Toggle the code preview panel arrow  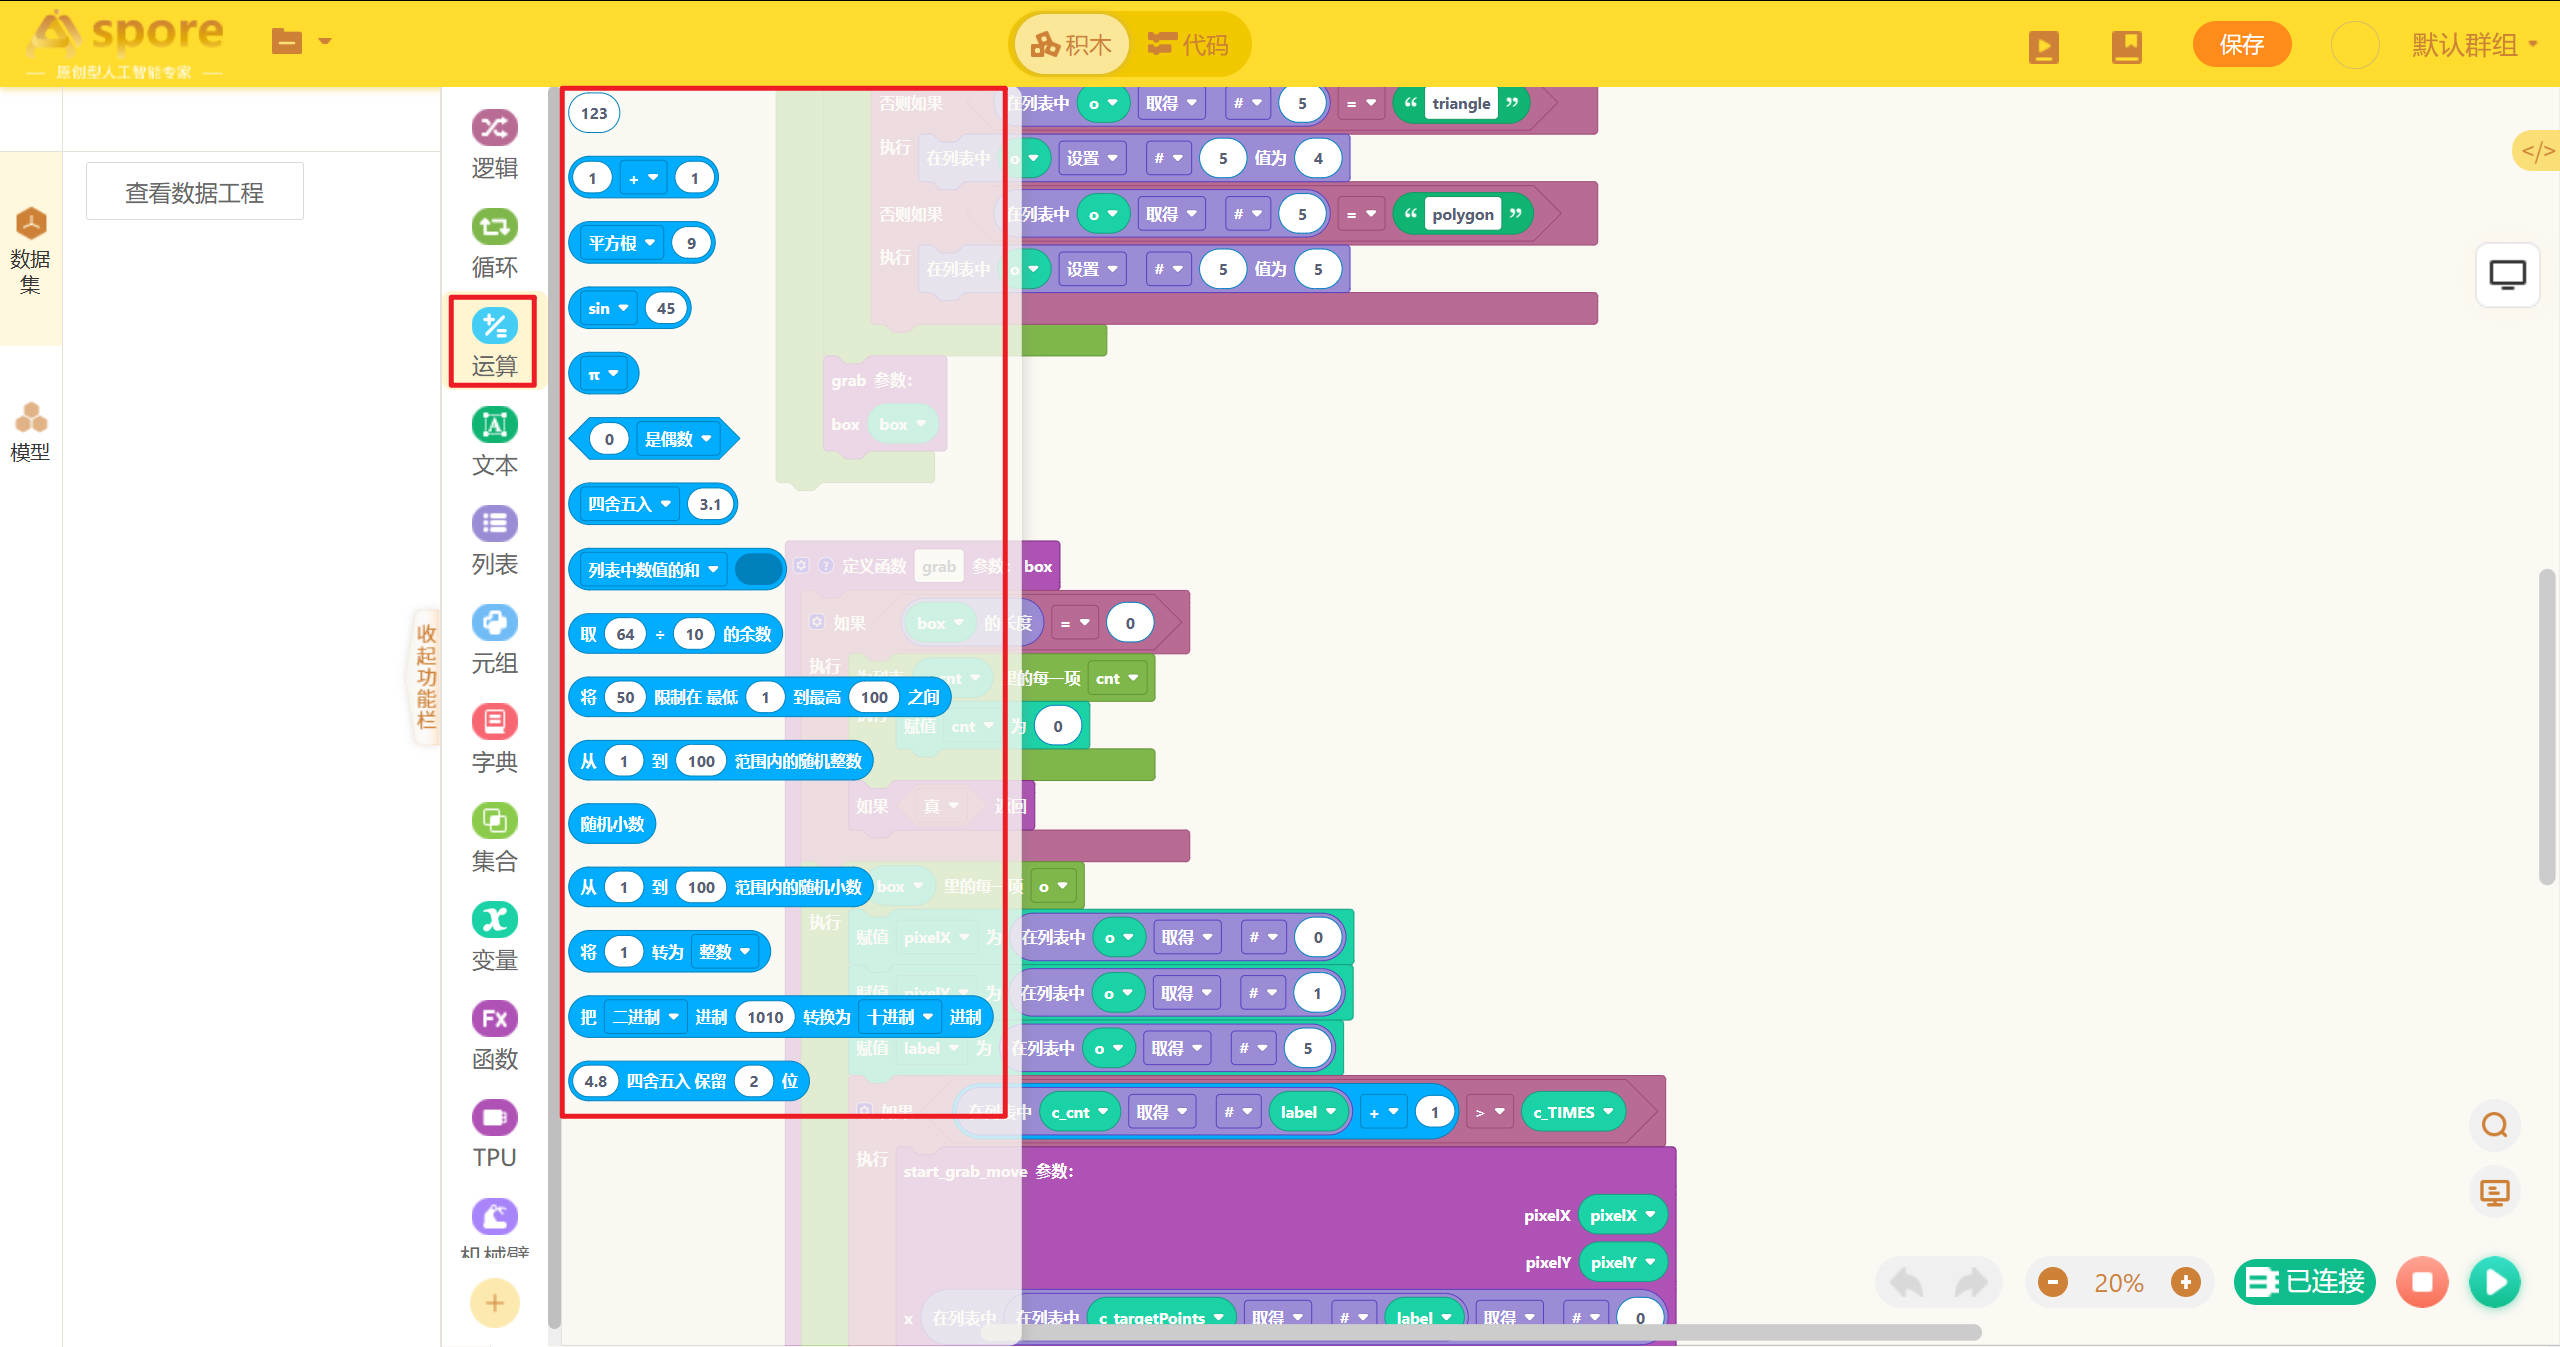(2537, 151)
